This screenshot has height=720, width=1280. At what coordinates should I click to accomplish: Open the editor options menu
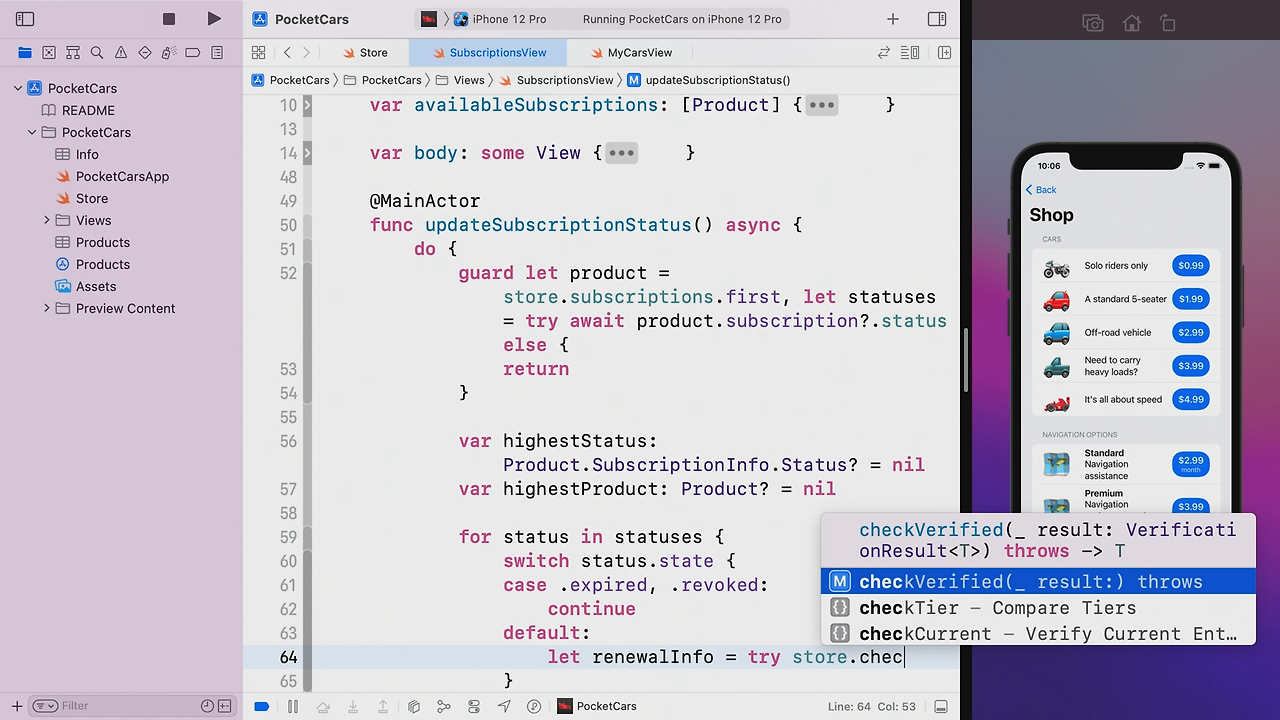pos(910,52)
